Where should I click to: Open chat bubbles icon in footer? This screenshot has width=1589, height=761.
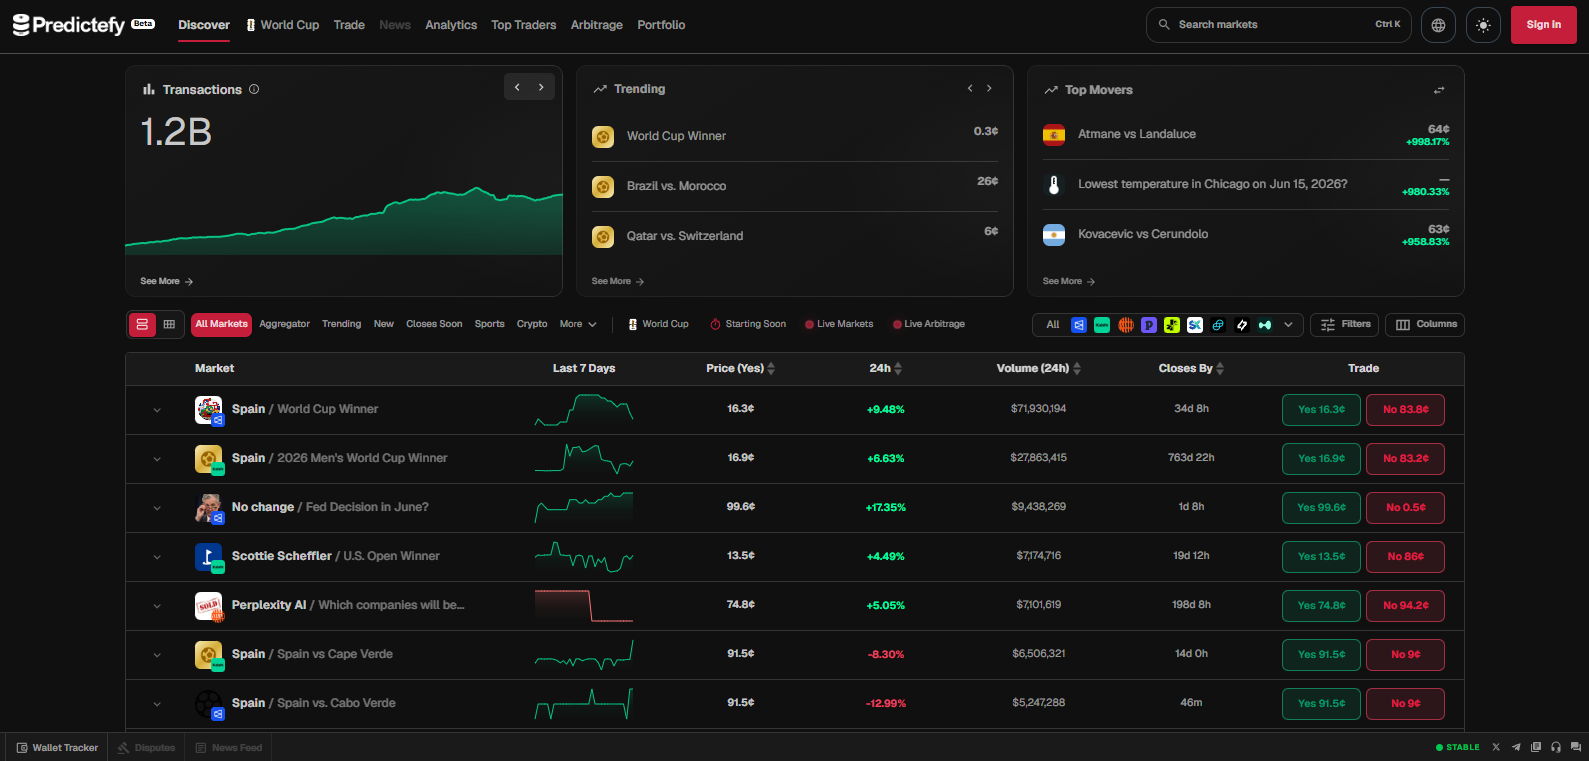pyautogui.click(x=1576, y=747)
